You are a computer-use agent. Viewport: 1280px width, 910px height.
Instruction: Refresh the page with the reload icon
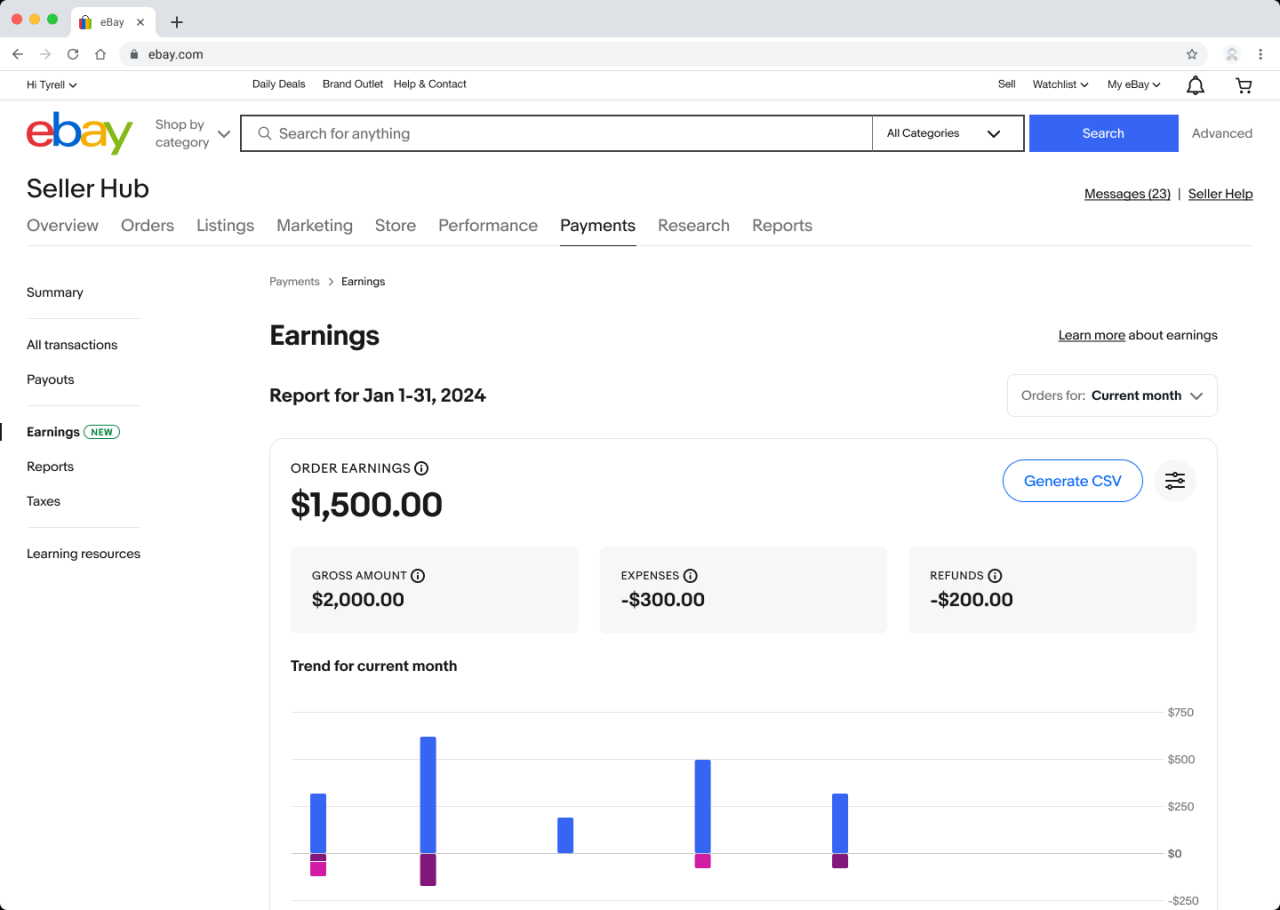[72, 54]
